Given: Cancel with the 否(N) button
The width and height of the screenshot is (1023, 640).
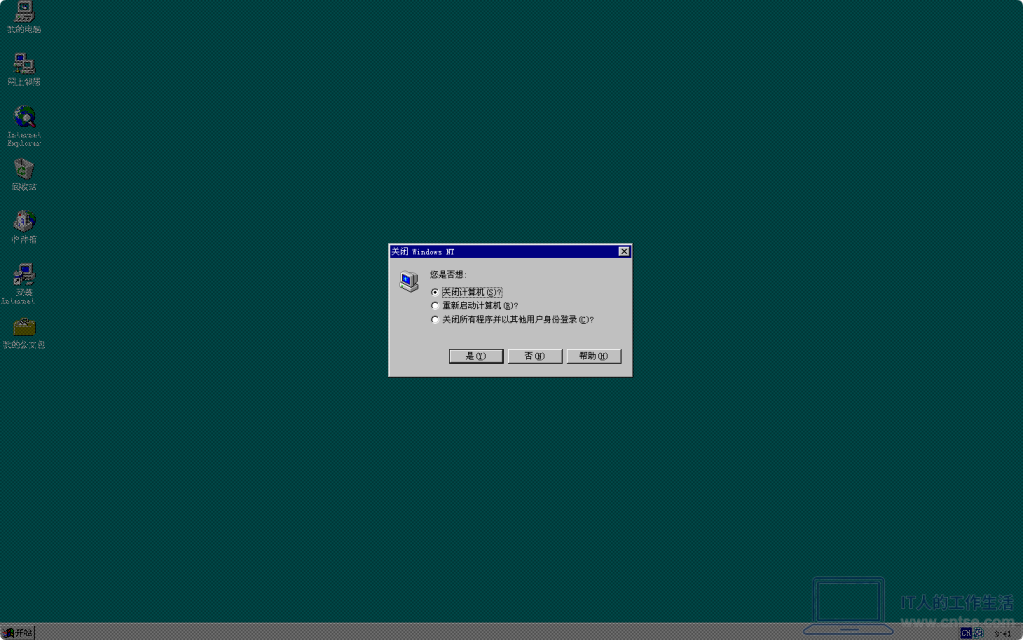Looking at the screenshot, I should pos(535,356).
